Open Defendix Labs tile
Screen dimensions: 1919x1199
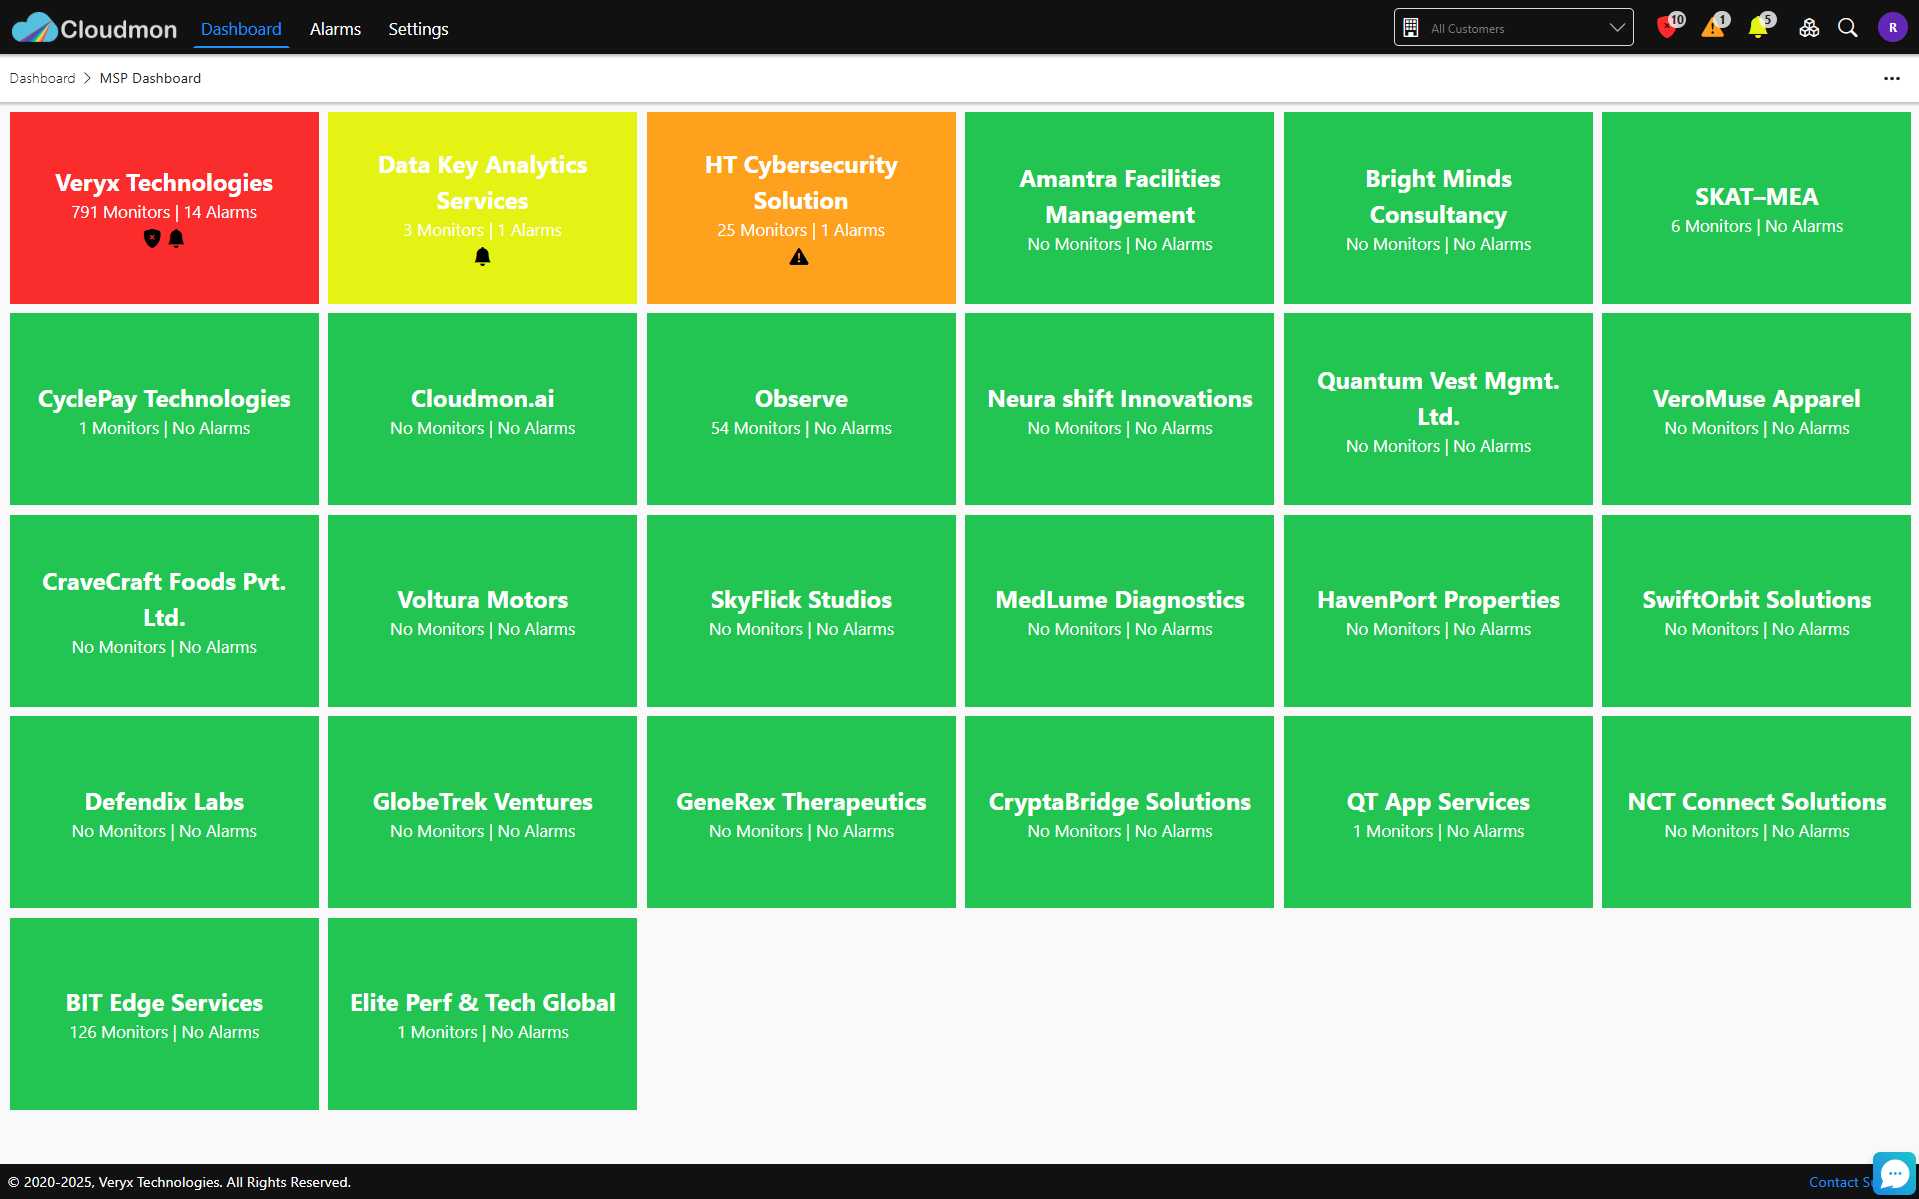164,812
